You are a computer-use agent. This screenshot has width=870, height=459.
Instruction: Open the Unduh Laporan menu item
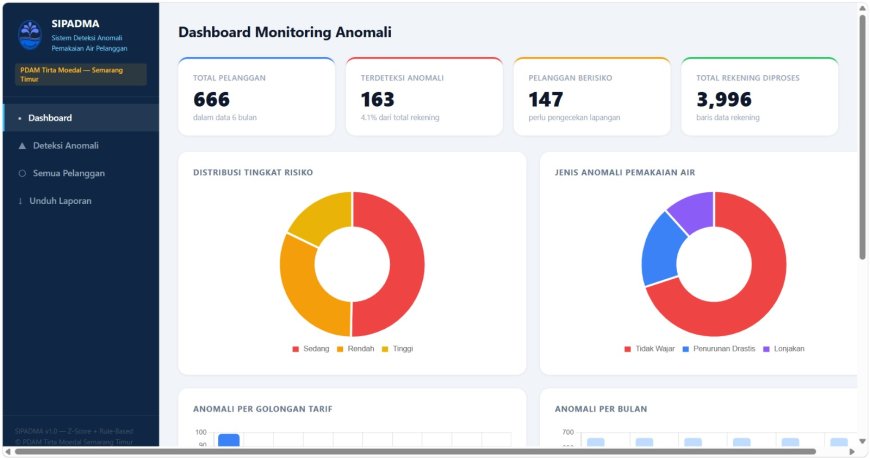81,201
